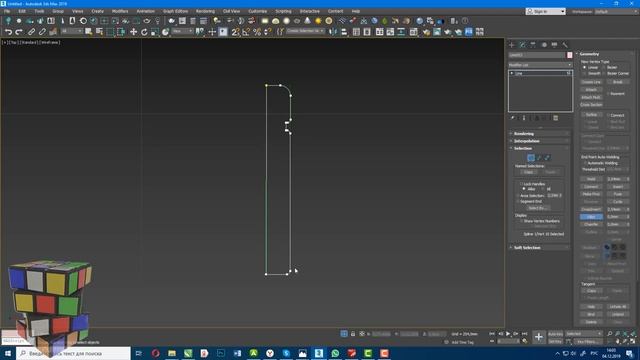Open the Modifiers menu
Image resolution: width=640 pixels, height=360 pixels.
click(x=120, y=11)
